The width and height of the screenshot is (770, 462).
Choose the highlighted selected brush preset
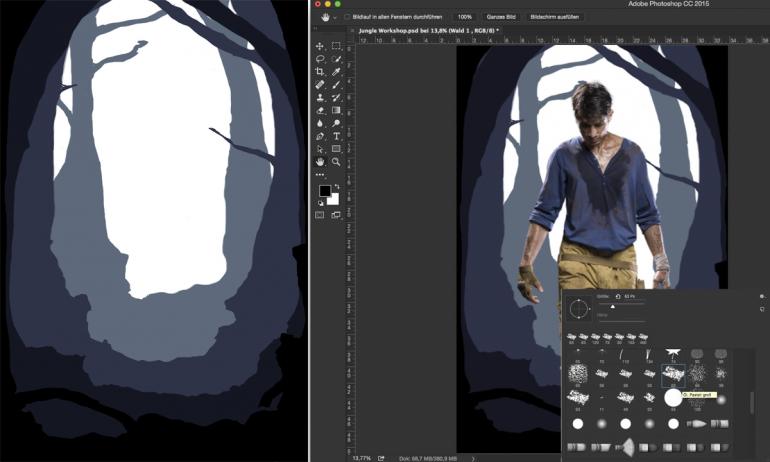[673, 375]
